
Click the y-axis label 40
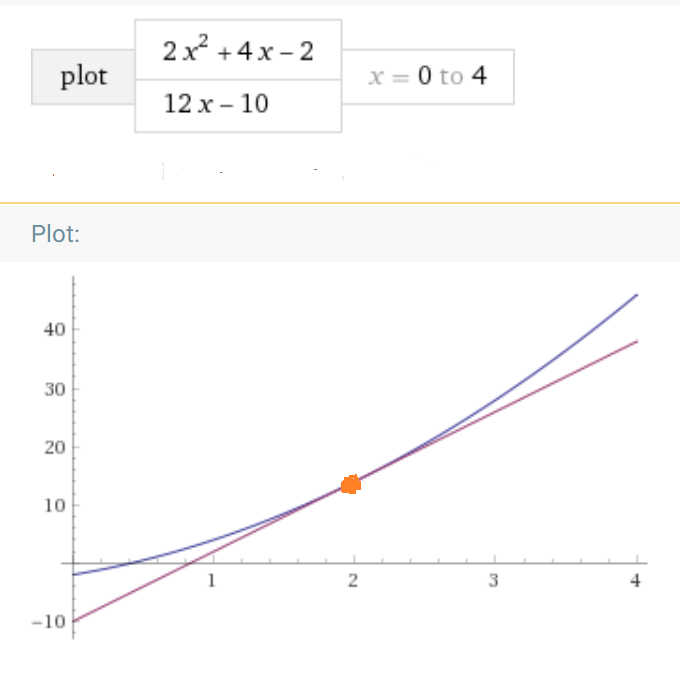[55, 330]
